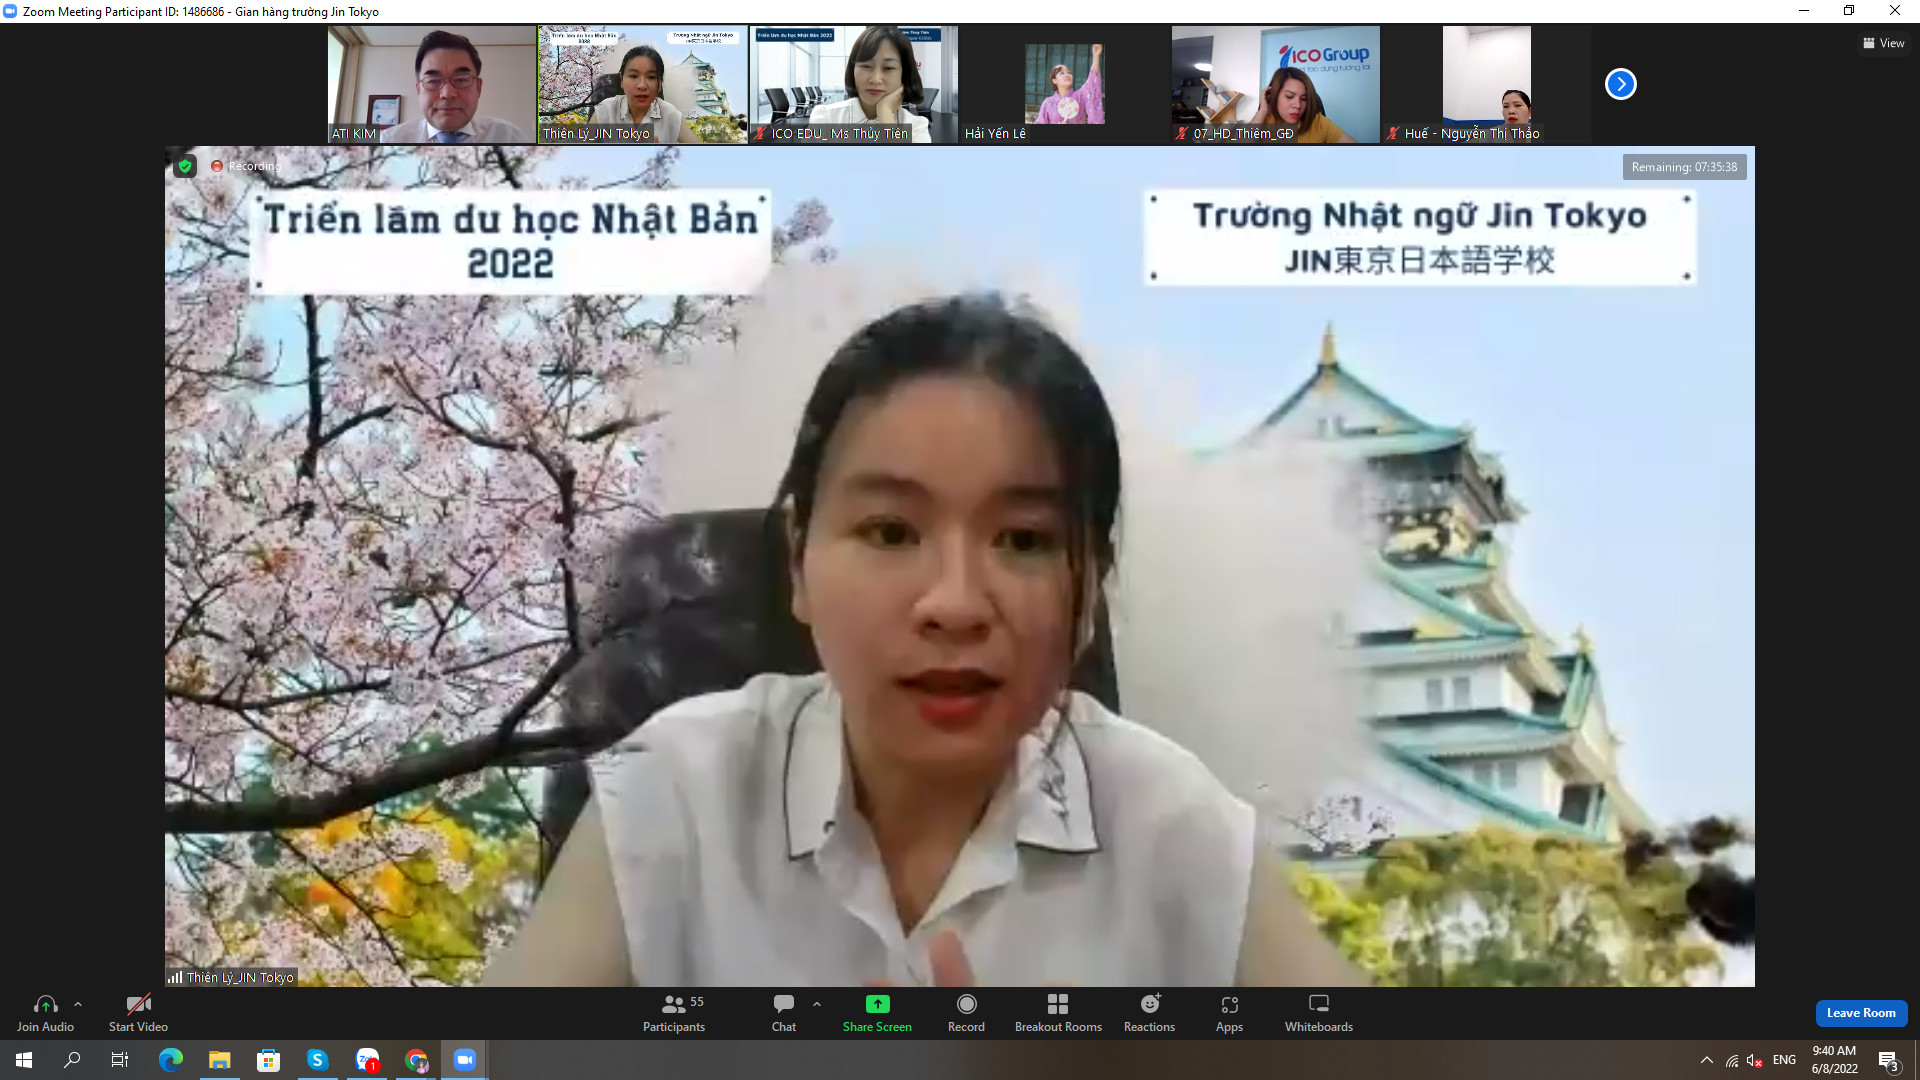Select Hải Yến Lê video thumbnail

[1065, 84]
